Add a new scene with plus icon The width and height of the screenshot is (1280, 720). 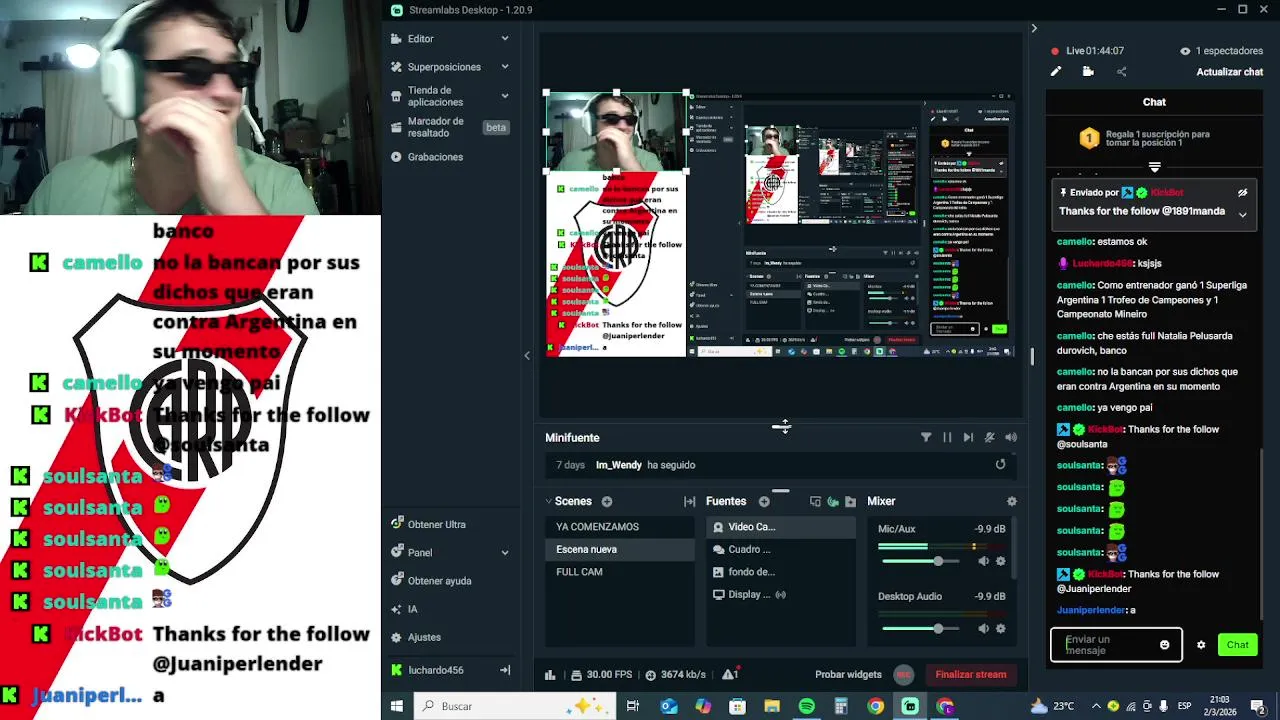pyautogui.click(x=607, y=501)
